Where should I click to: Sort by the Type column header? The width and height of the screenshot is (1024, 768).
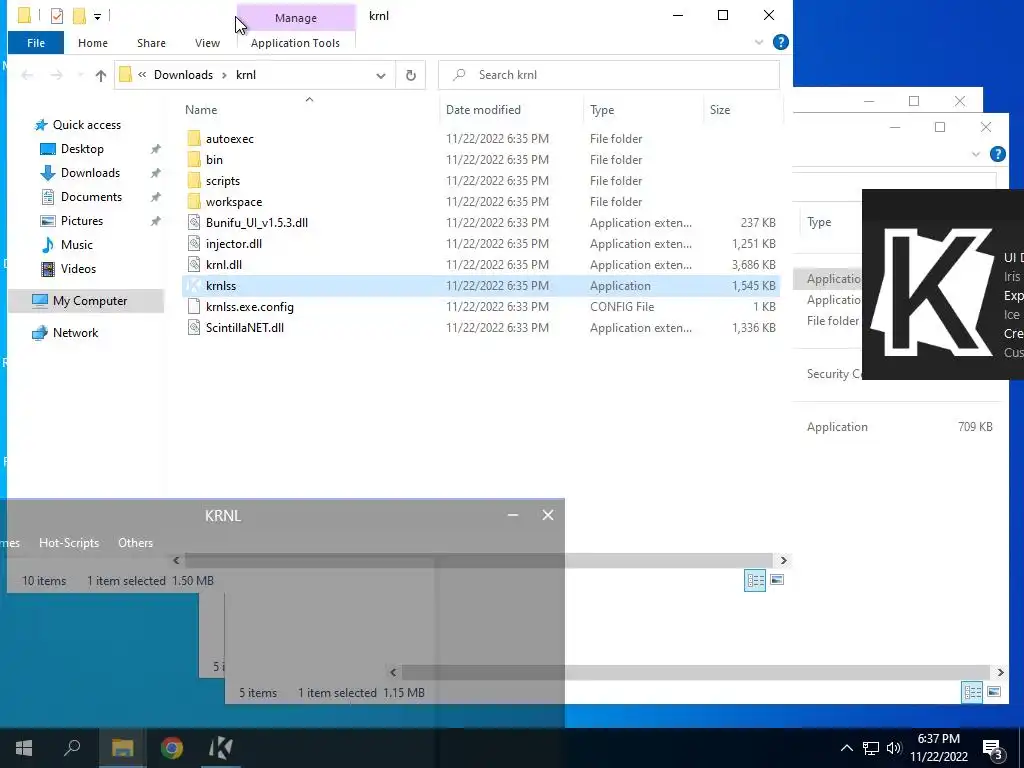coord(602,110)
